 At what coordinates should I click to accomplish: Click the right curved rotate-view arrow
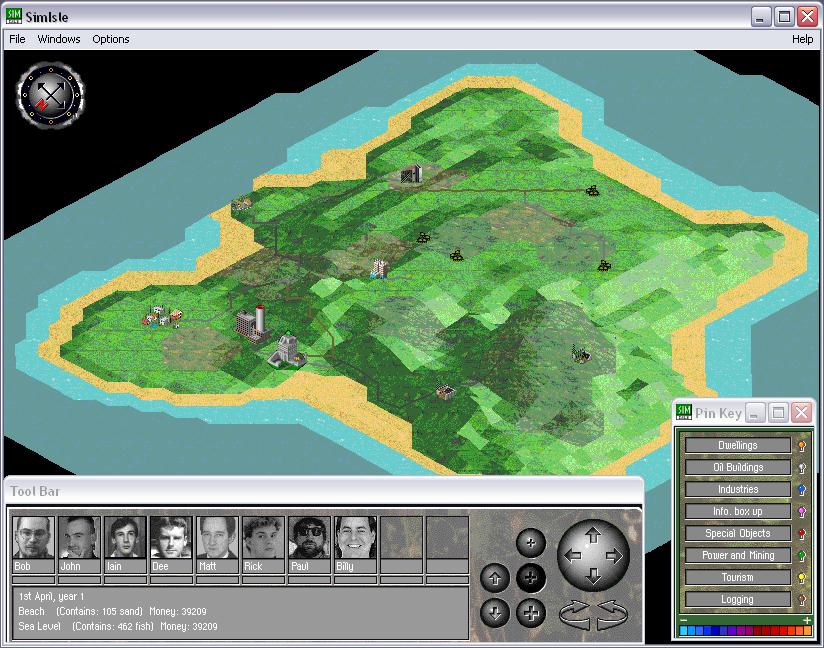click(x=612, y=614)
